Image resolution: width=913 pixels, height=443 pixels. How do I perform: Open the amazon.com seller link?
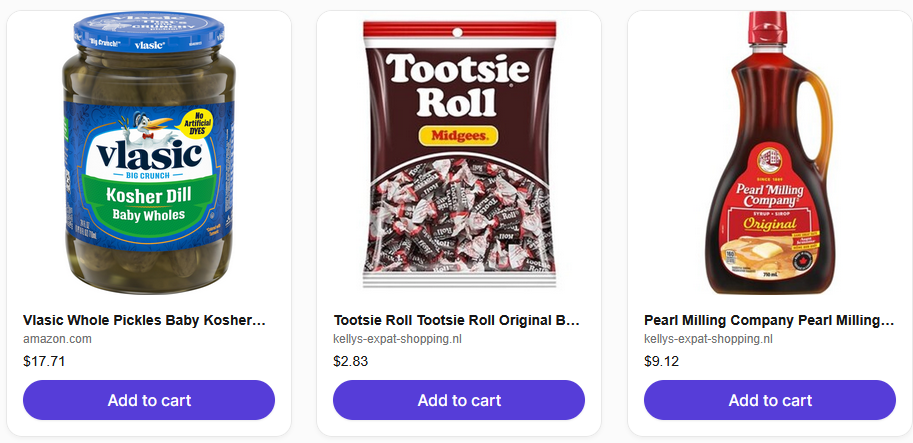coord(57,339)
